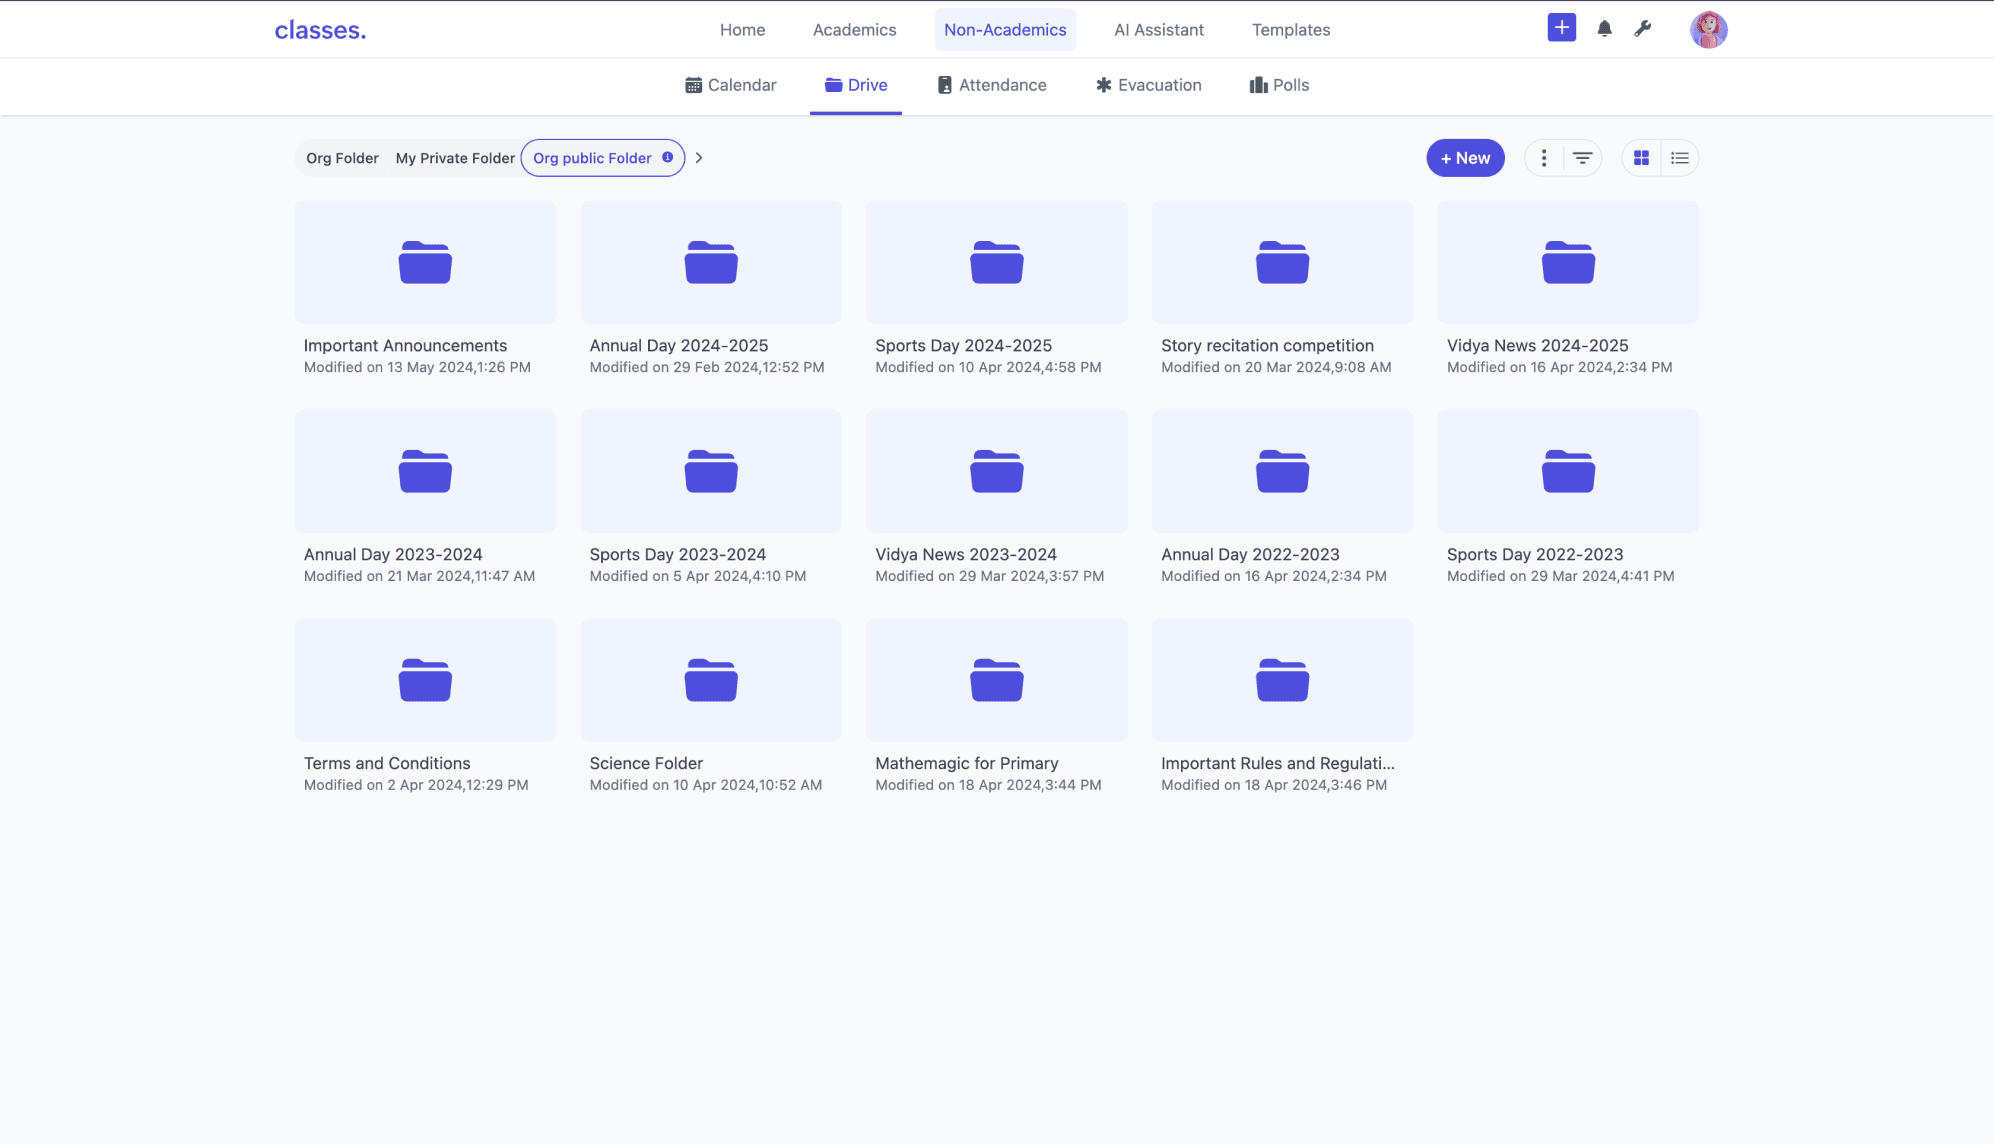Open the Calendar tab
This screenshot has width=1994, height=1145.
point(730,85)
